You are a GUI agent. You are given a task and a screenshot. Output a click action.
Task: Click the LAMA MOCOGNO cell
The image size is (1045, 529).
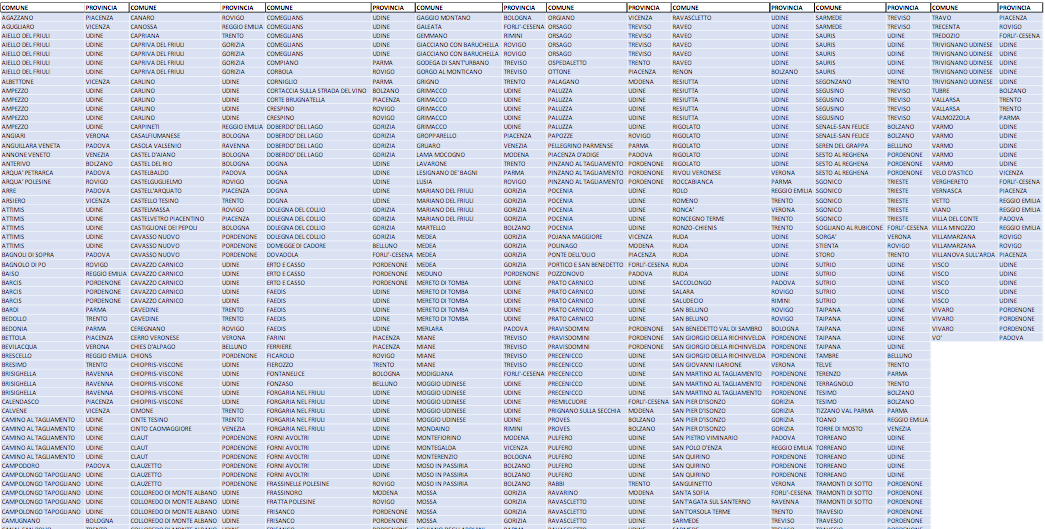(x=439, y=155)
